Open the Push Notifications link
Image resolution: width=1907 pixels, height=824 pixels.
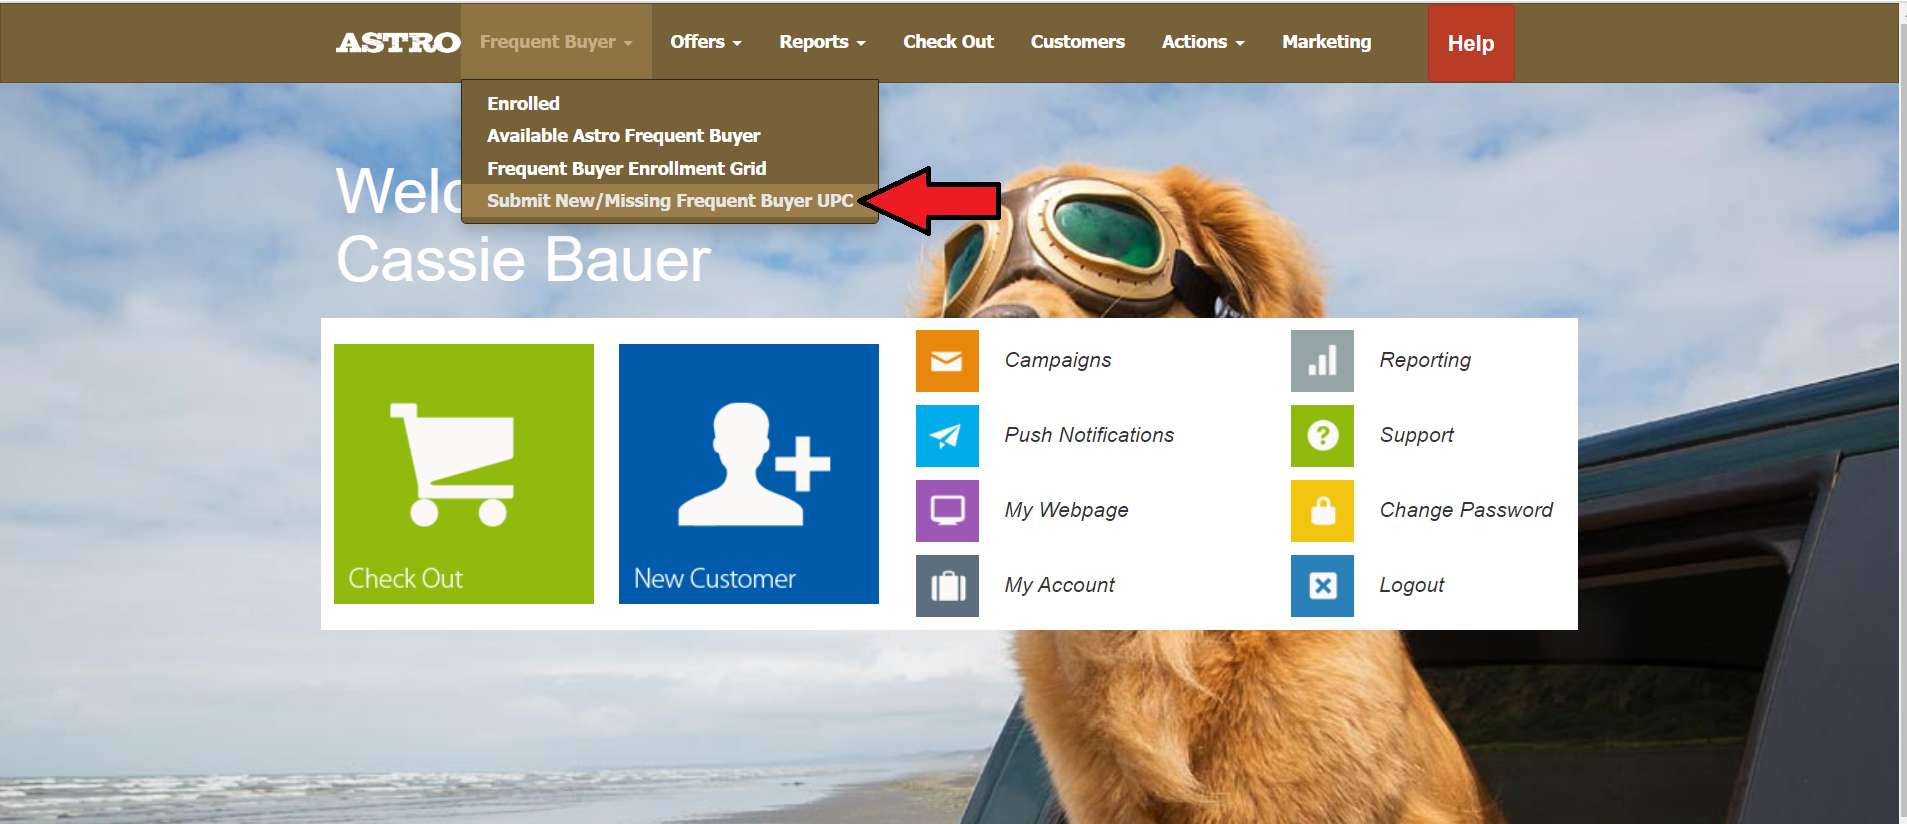tap(1089, 435)
